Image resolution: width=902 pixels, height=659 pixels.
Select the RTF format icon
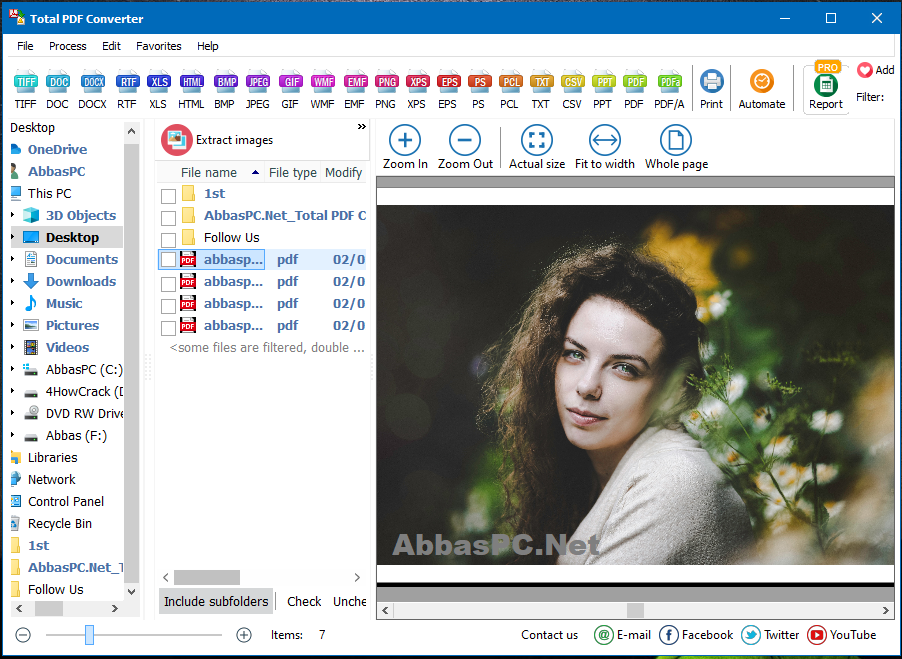(127, 90)
